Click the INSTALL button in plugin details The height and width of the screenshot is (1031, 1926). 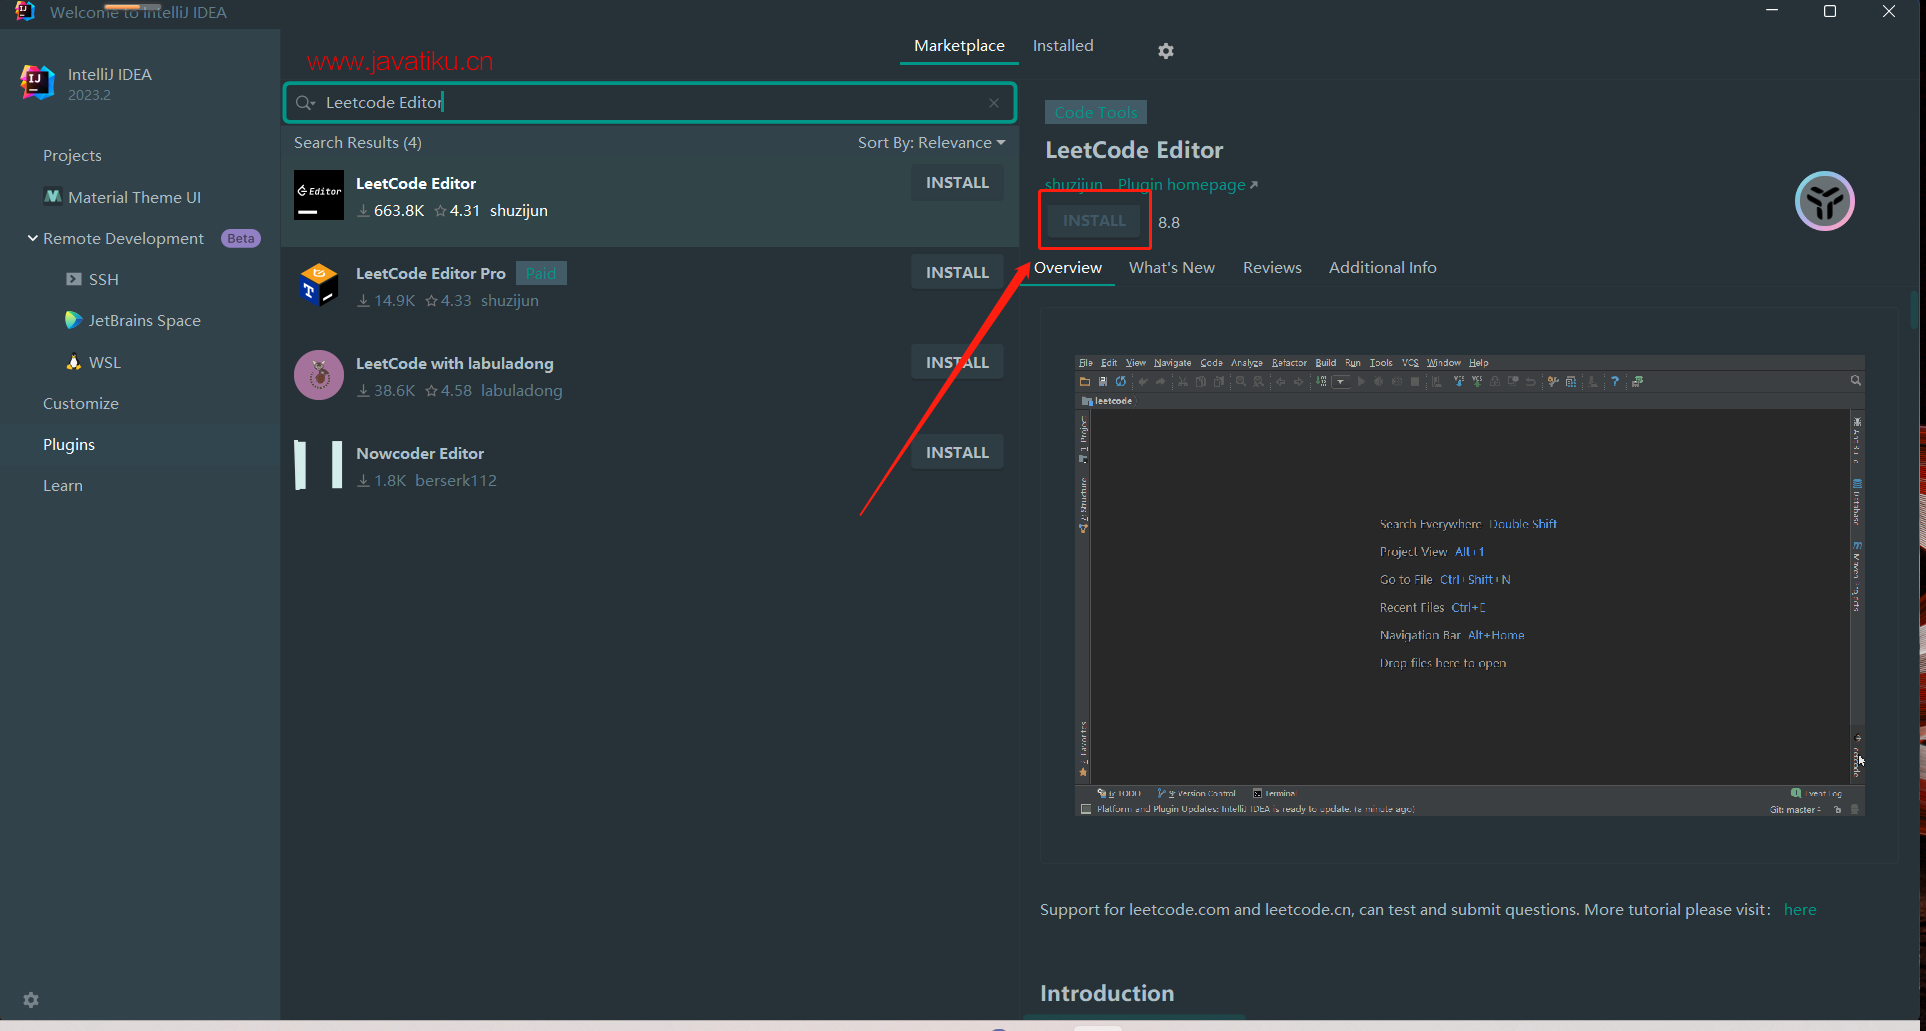(x=1094, y=221)
